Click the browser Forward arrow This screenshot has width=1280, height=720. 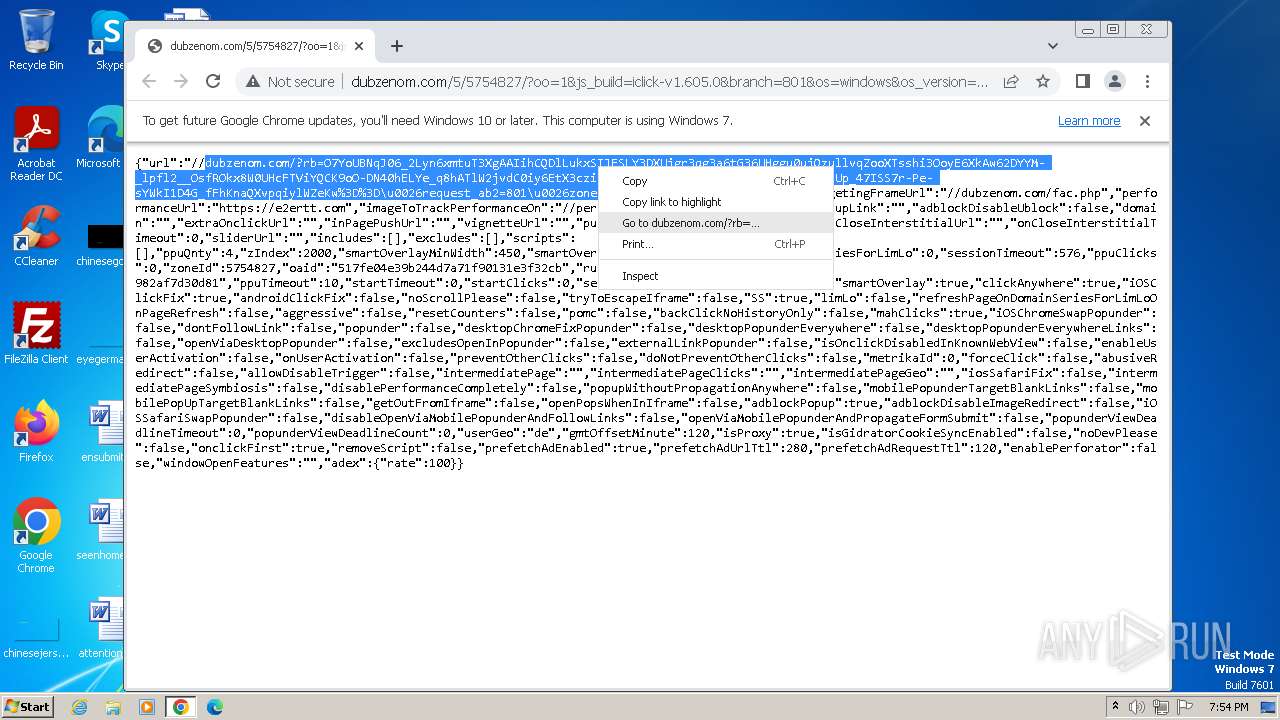[x=181, y=81]
